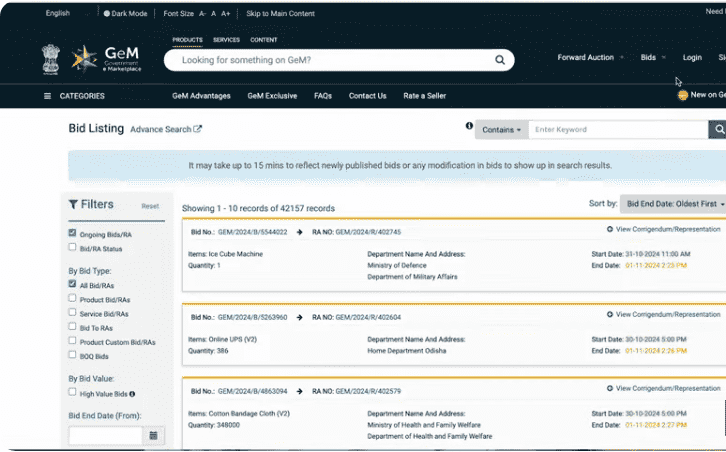Open GeM Advantages menu item
Viewport: 726px width, 452px height.
(201, 96)
